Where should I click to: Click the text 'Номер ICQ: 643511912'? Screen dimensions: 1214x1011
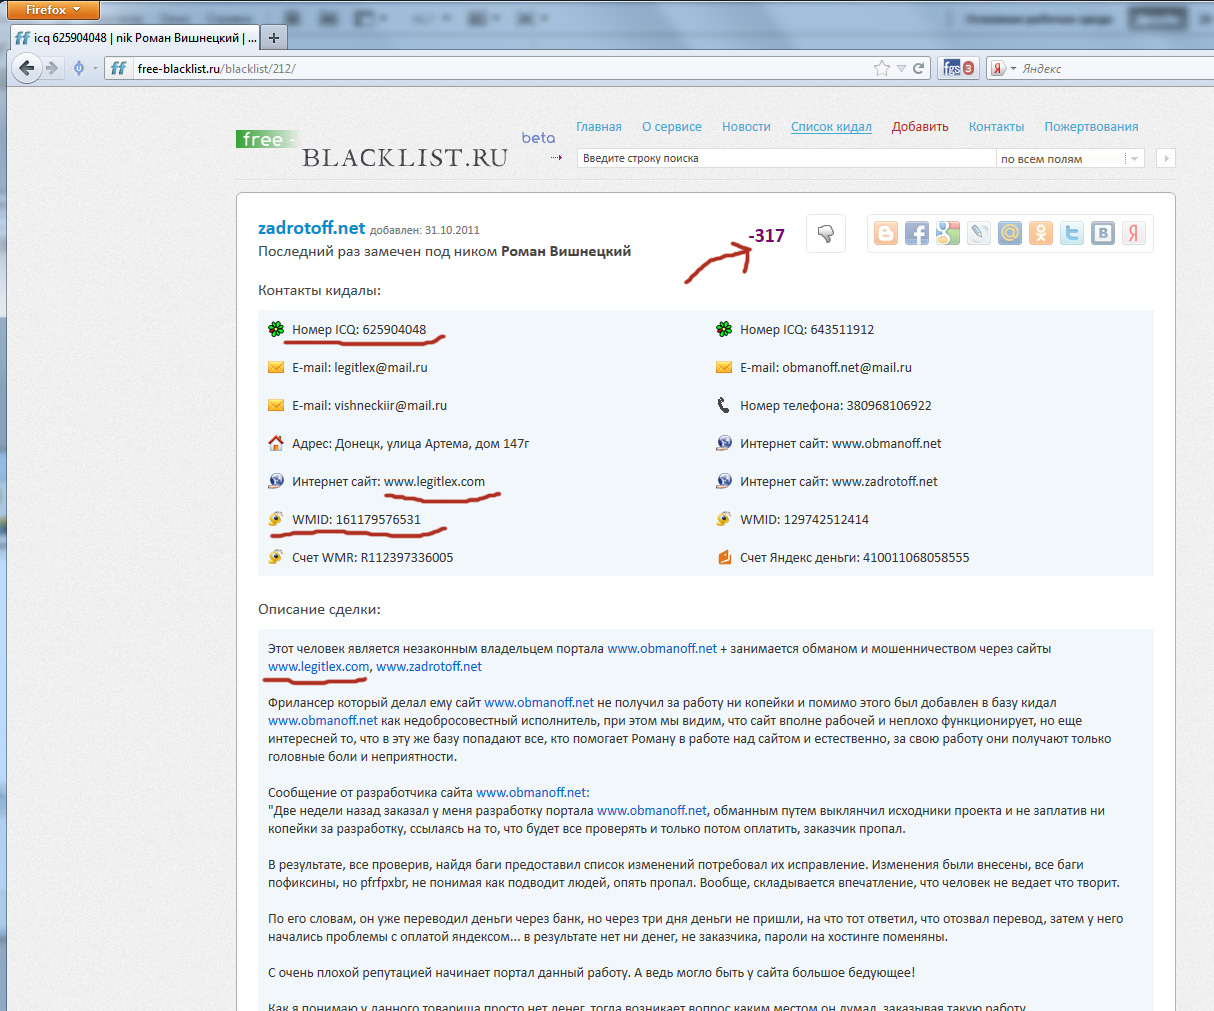coord(807,330)
